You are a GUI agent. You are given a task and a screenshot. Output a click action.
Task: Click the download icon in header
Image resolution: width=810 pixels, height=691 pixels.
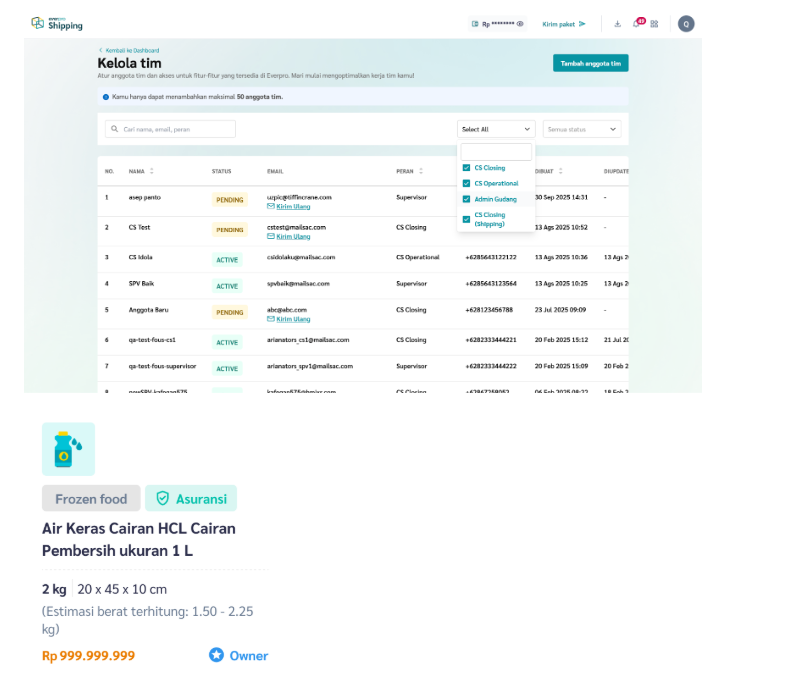617,24
